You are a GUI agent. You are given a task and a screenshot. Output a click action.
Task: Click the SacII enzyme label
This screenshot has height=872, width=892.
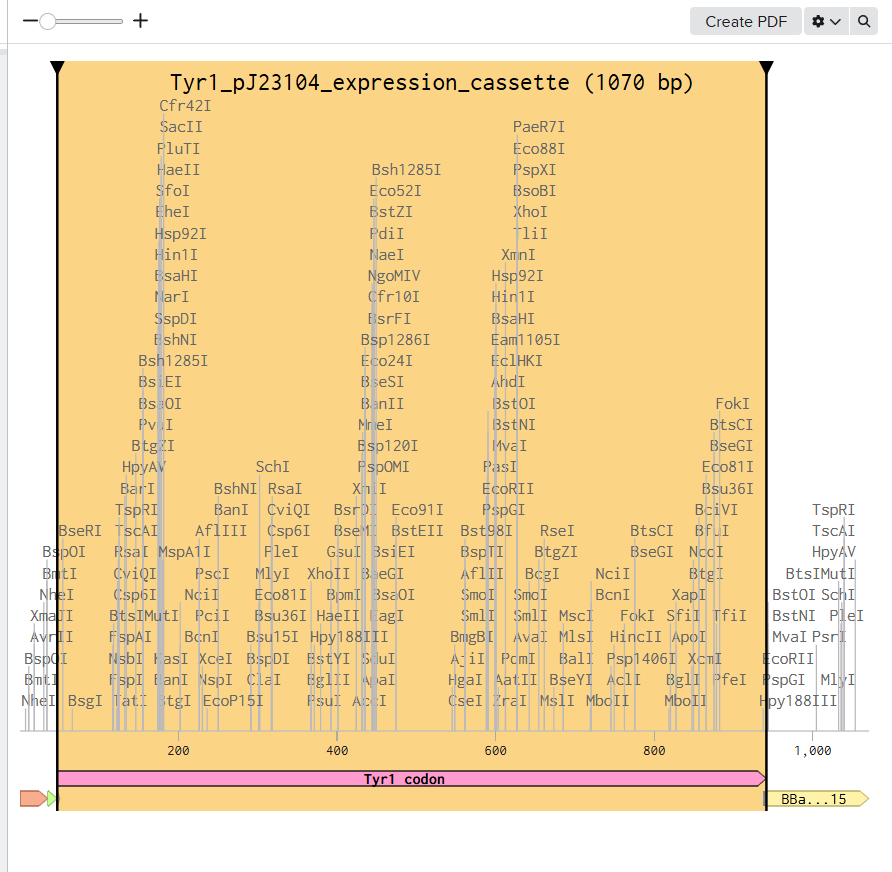(181, 127)
